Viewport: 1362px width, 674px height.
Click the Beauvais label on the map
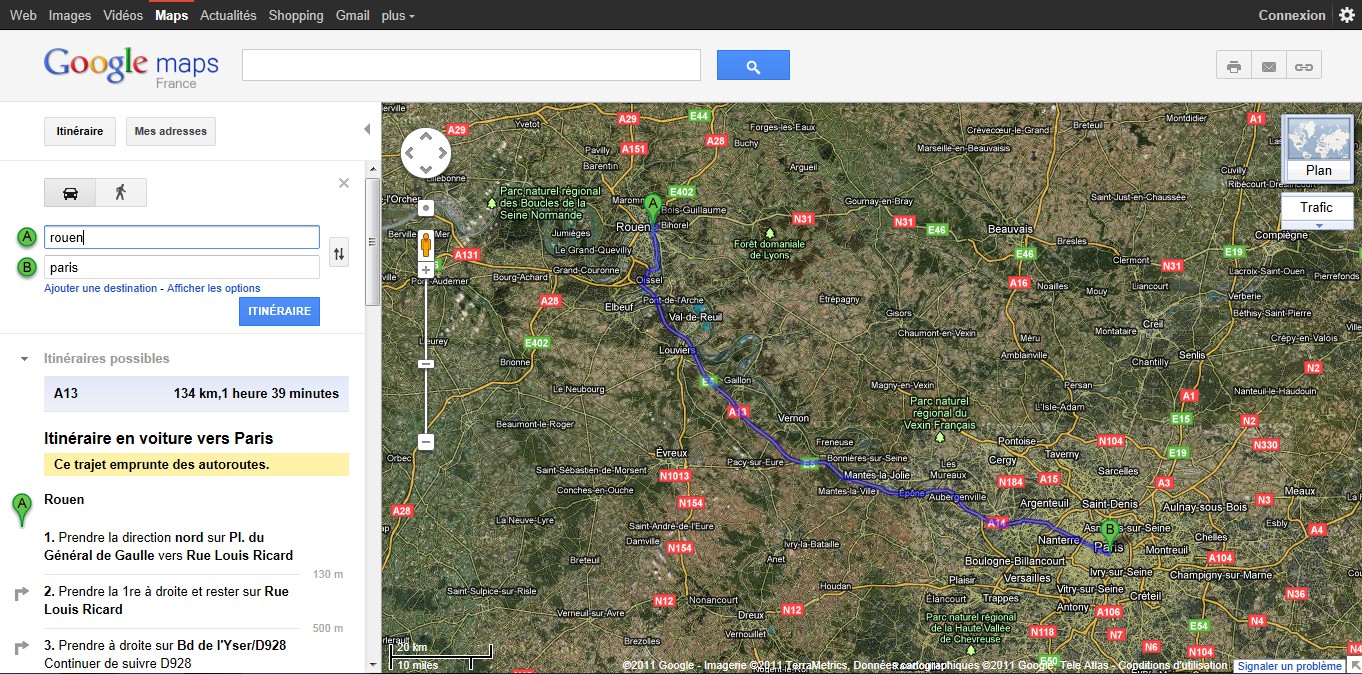pyautogui.click(x=1009, y=229)
